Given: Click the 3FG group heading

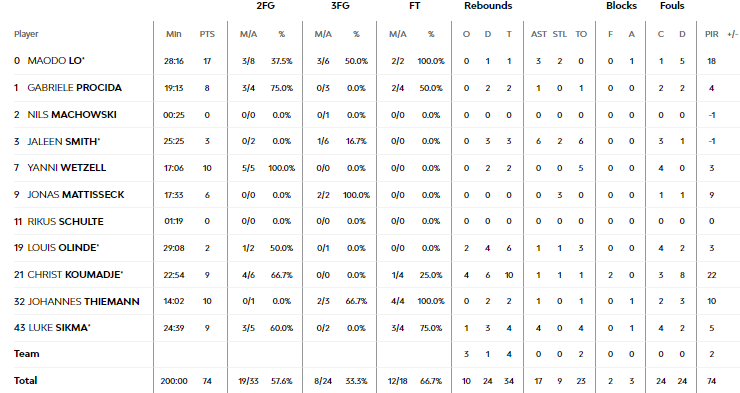Looking at the screenshot, I should click(340, 6).
